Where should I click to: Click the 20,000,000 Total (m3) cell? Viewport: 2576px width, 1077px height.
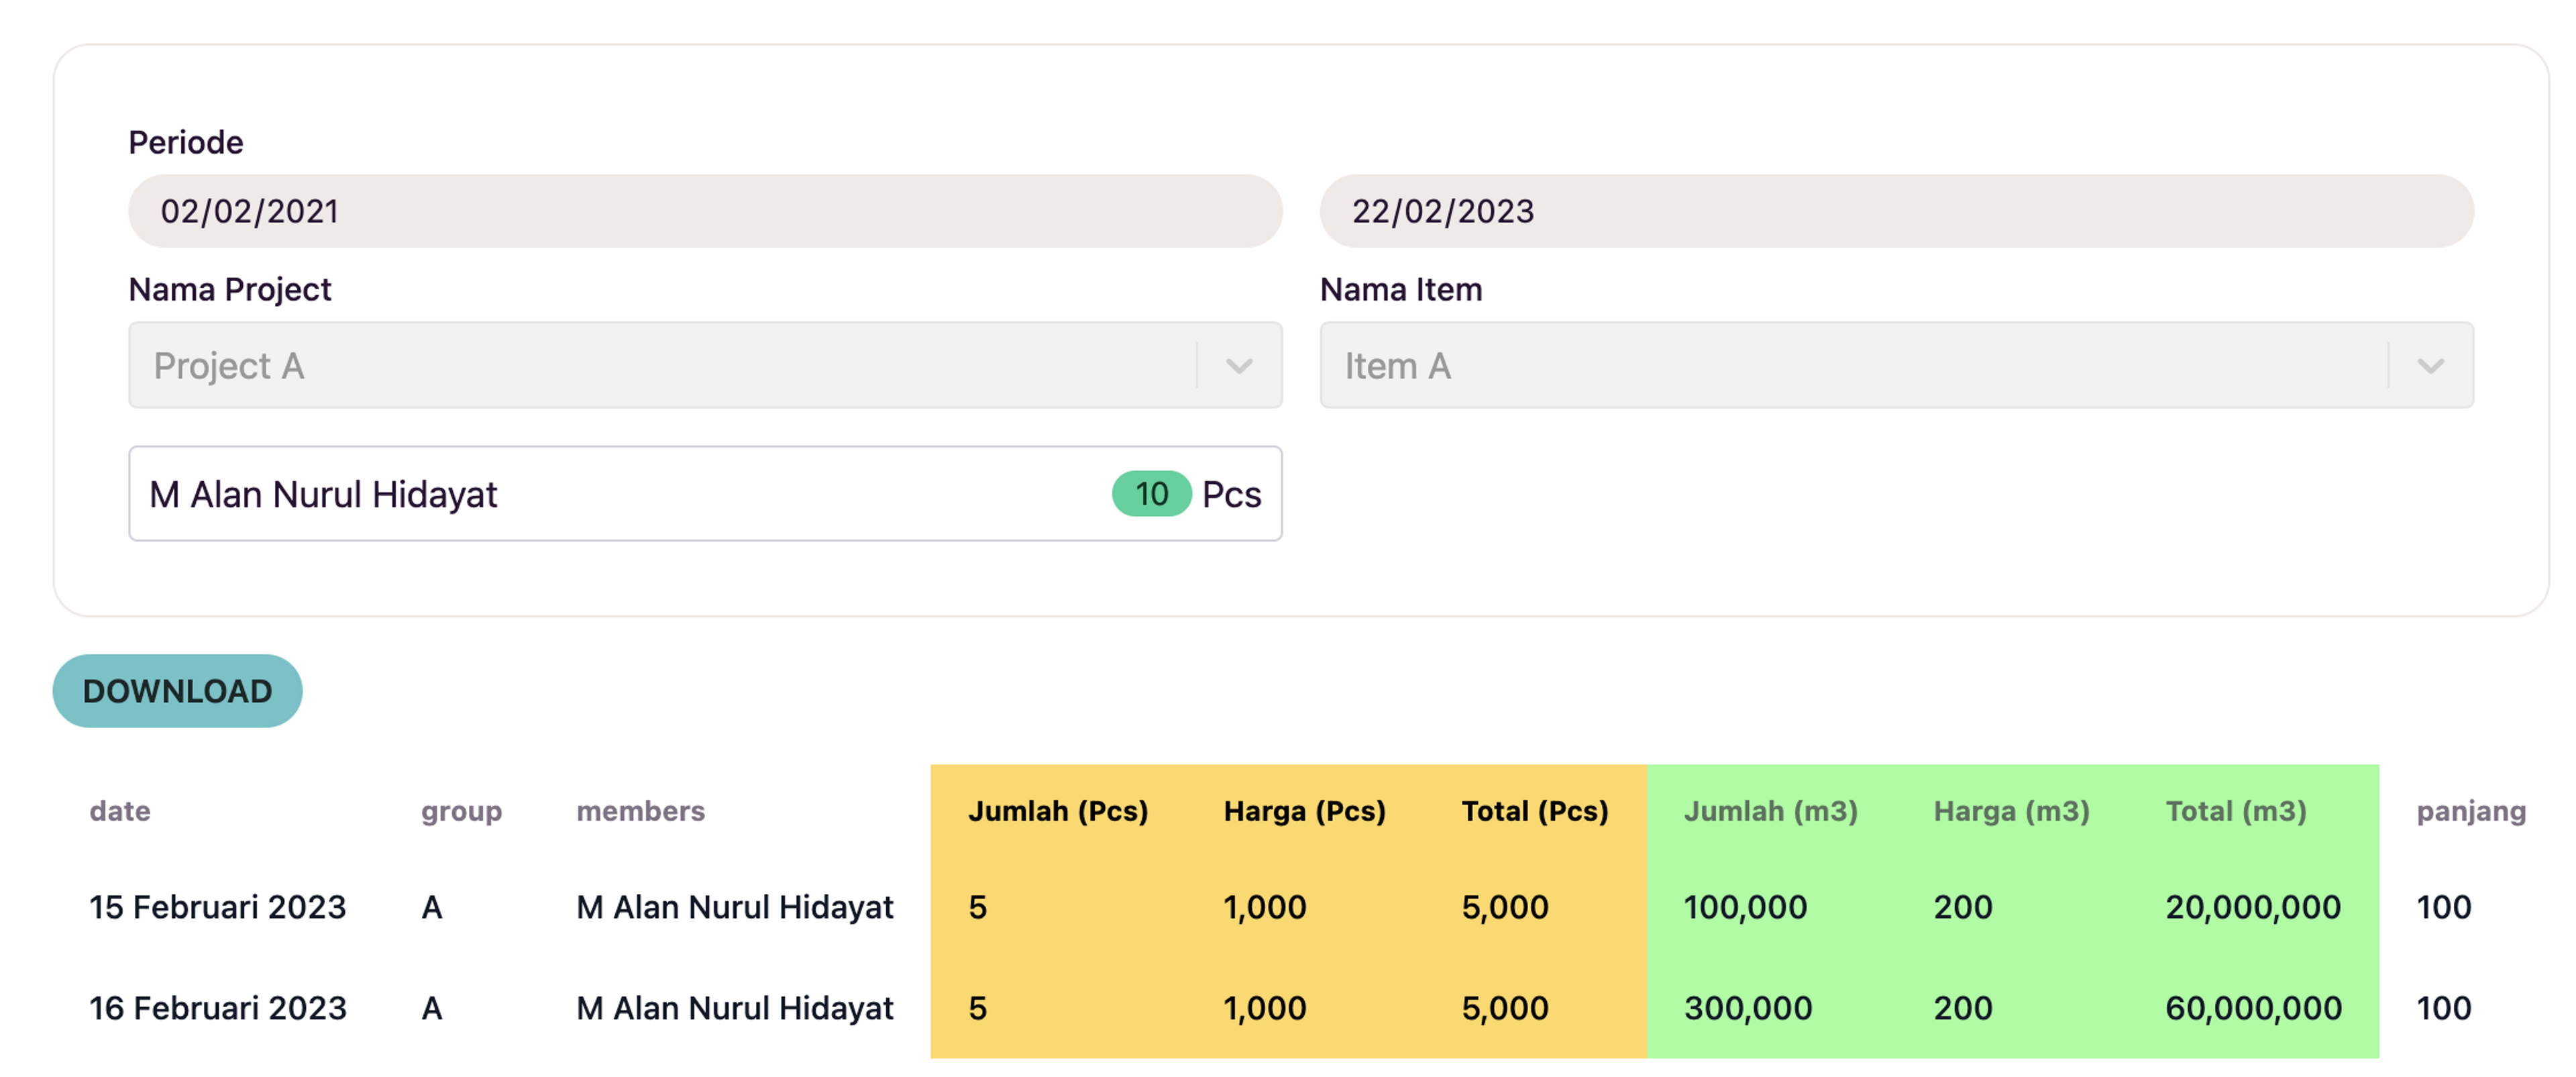(2252, 907)
